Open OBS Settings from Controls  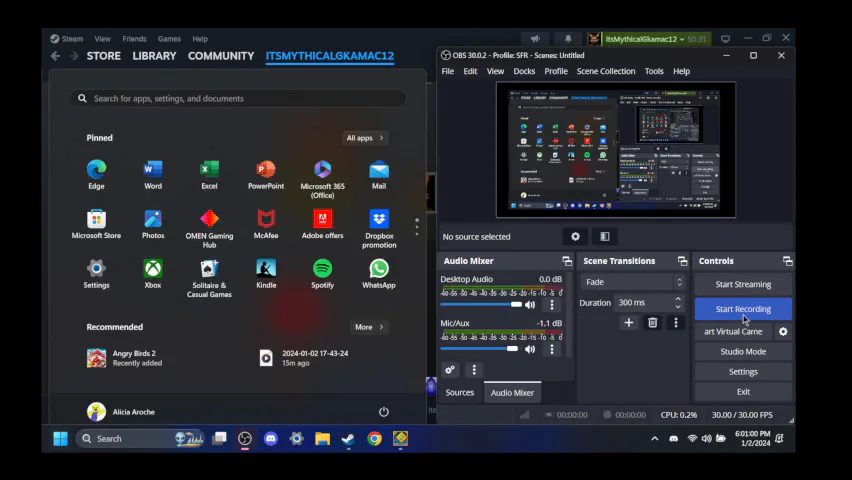(743, 372)
